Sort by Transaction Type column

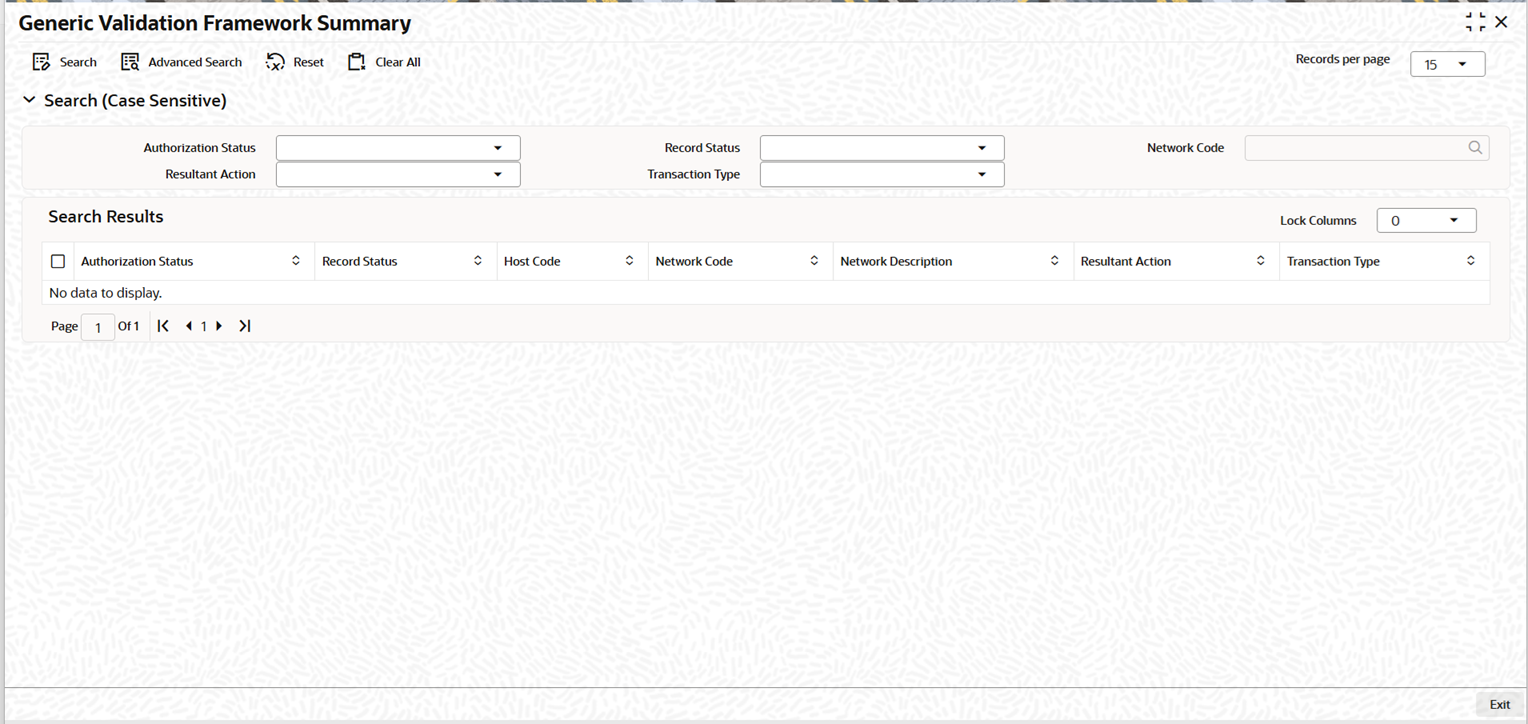pos(1471,261)
